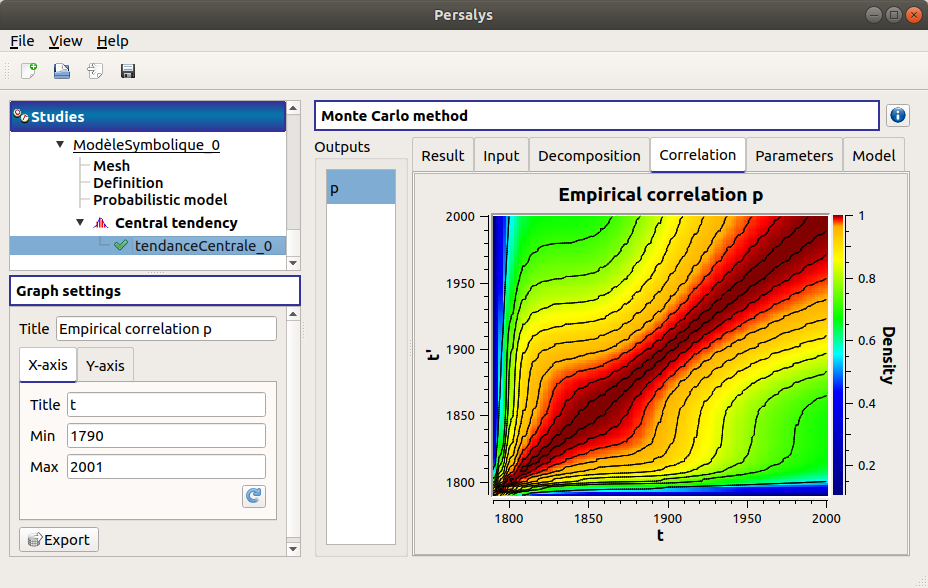Import a Python script
The height and width of the screenshot is (588, 928).
click(93, 70)
